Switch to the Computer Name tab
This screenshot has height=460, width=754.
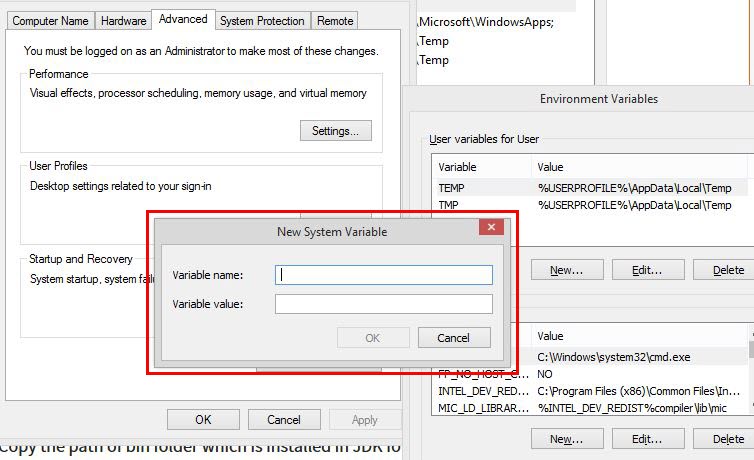click(x=50, y=20)
